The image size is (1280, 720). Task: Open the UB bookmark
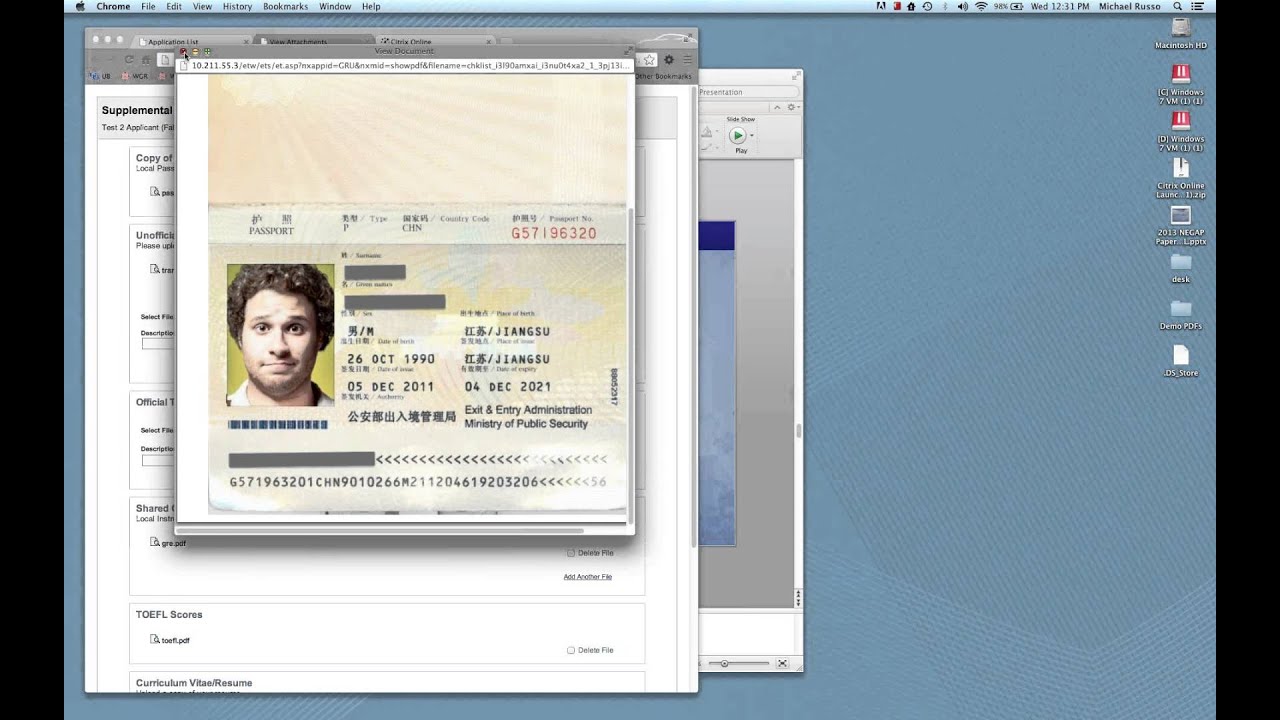tap(102, 76)
